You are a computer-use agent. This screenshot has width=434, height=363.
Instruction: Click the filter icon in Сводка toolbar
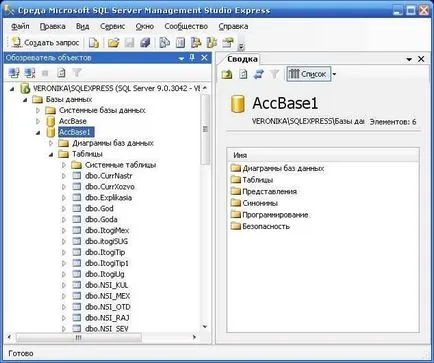(274, 74)
